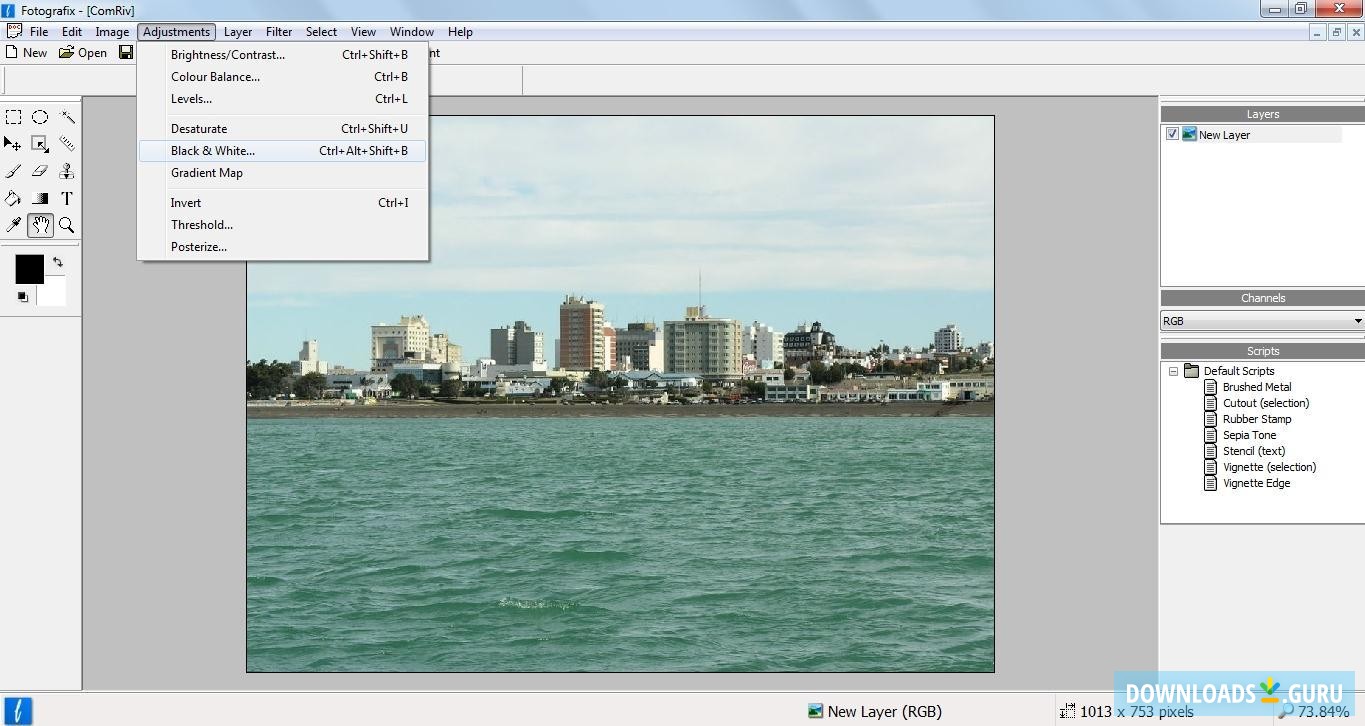Swap foreground and background colours
Screen dimensions: 1365x726
58,262
